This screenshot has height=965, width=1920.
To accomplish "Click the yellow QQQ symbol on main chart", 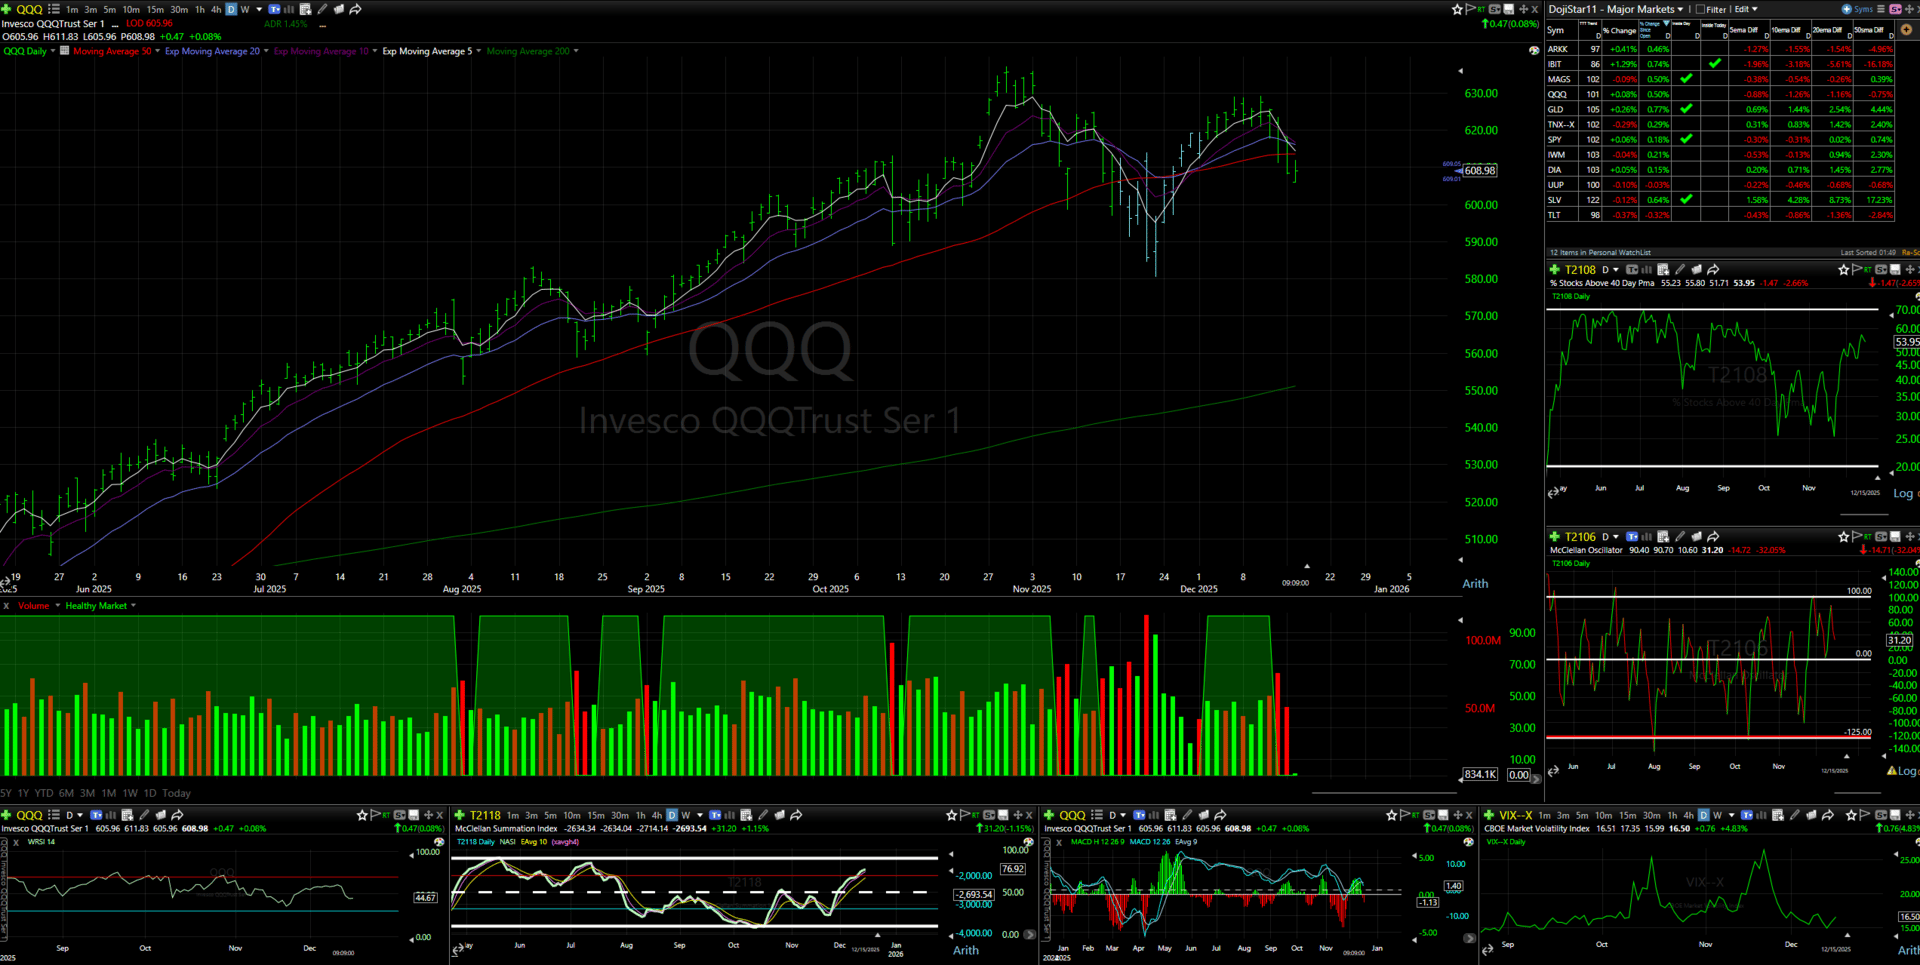I will pyautogui.click(x=30, y=9).
